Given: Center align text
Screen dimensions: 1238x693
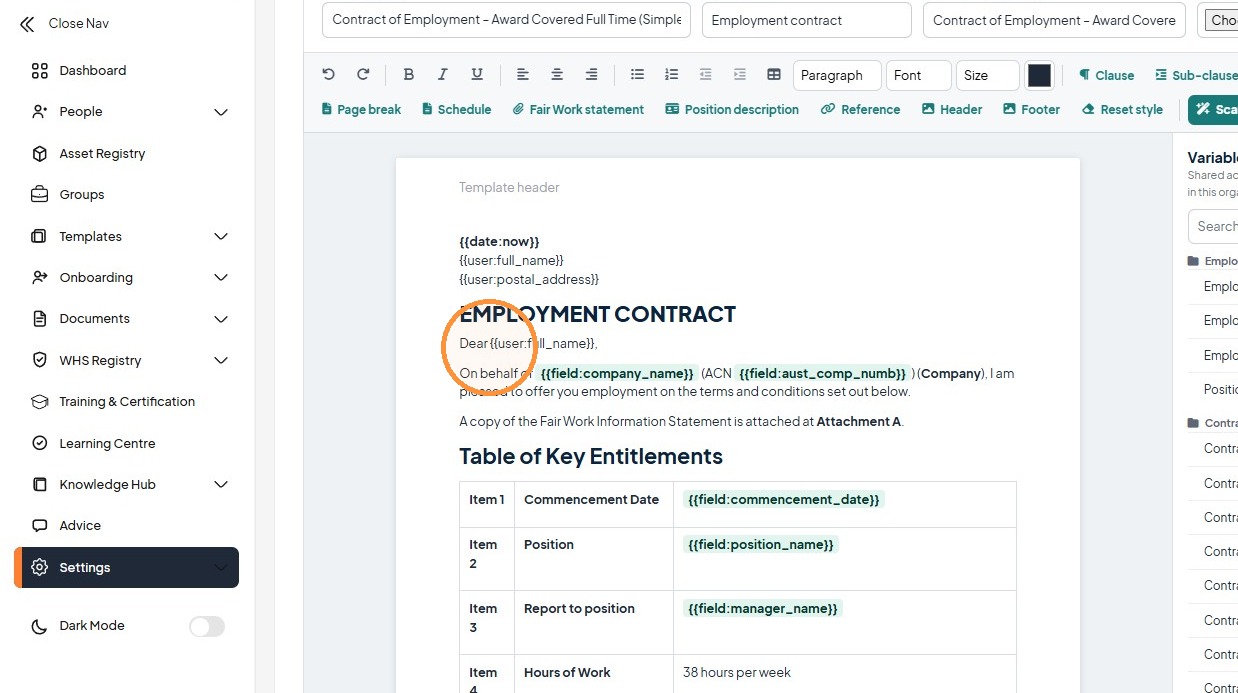Looking at the screenshot, I should [557, 75].
